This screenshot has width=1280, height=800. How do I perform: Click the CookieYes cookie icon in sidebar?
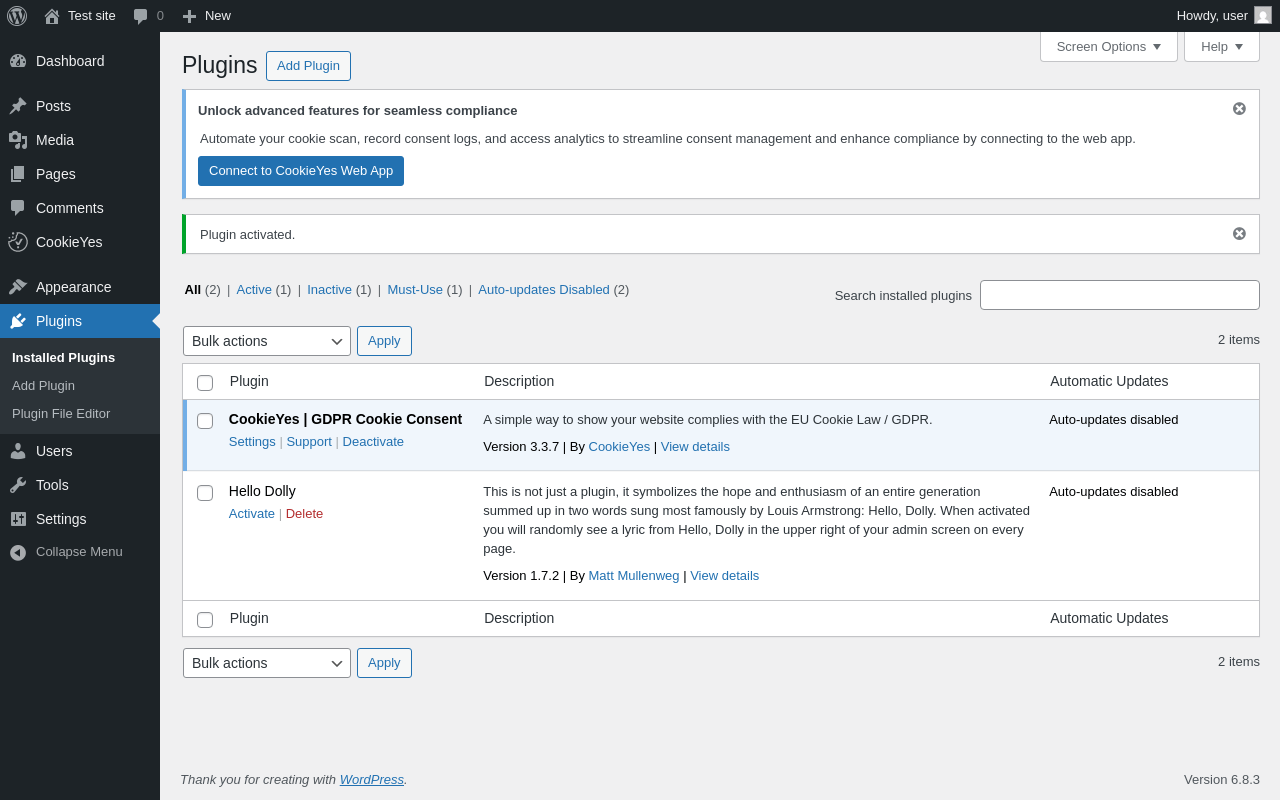click(18, 242)
